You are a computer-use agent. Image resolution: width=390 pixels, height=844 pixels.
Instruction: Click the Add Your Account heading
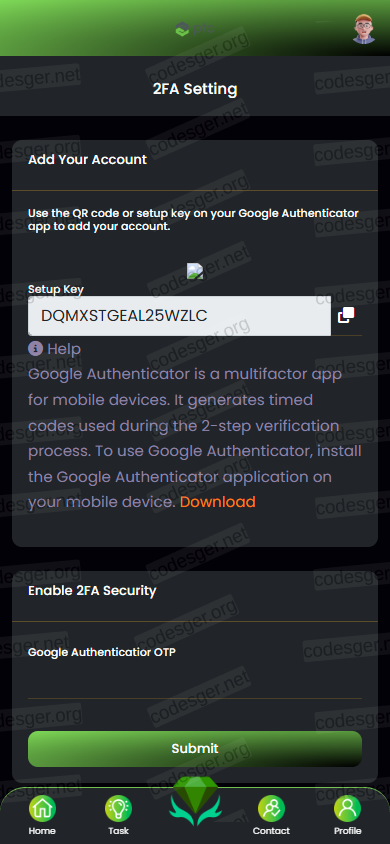88,159
